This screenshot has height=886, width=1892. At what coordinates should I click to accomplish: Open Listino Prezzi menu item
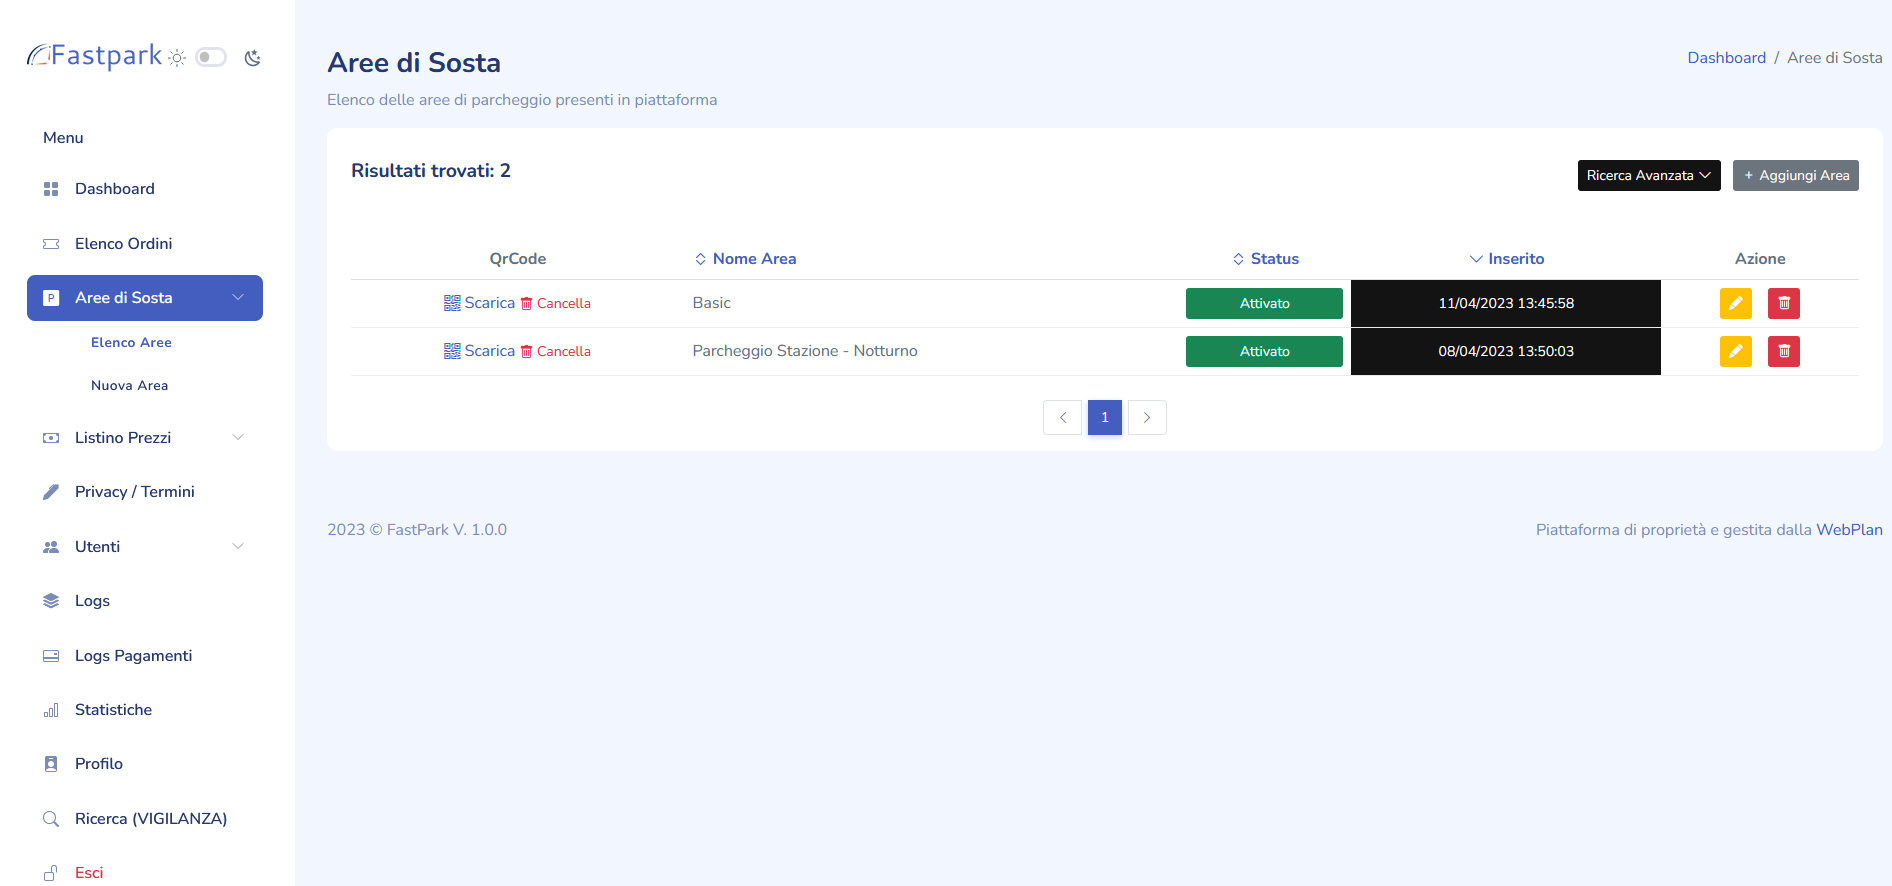click(145, 438)
